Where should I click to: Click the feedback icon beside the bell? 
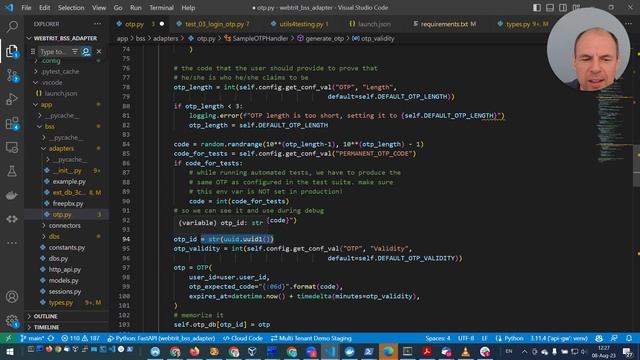click(x=614, y=338)
